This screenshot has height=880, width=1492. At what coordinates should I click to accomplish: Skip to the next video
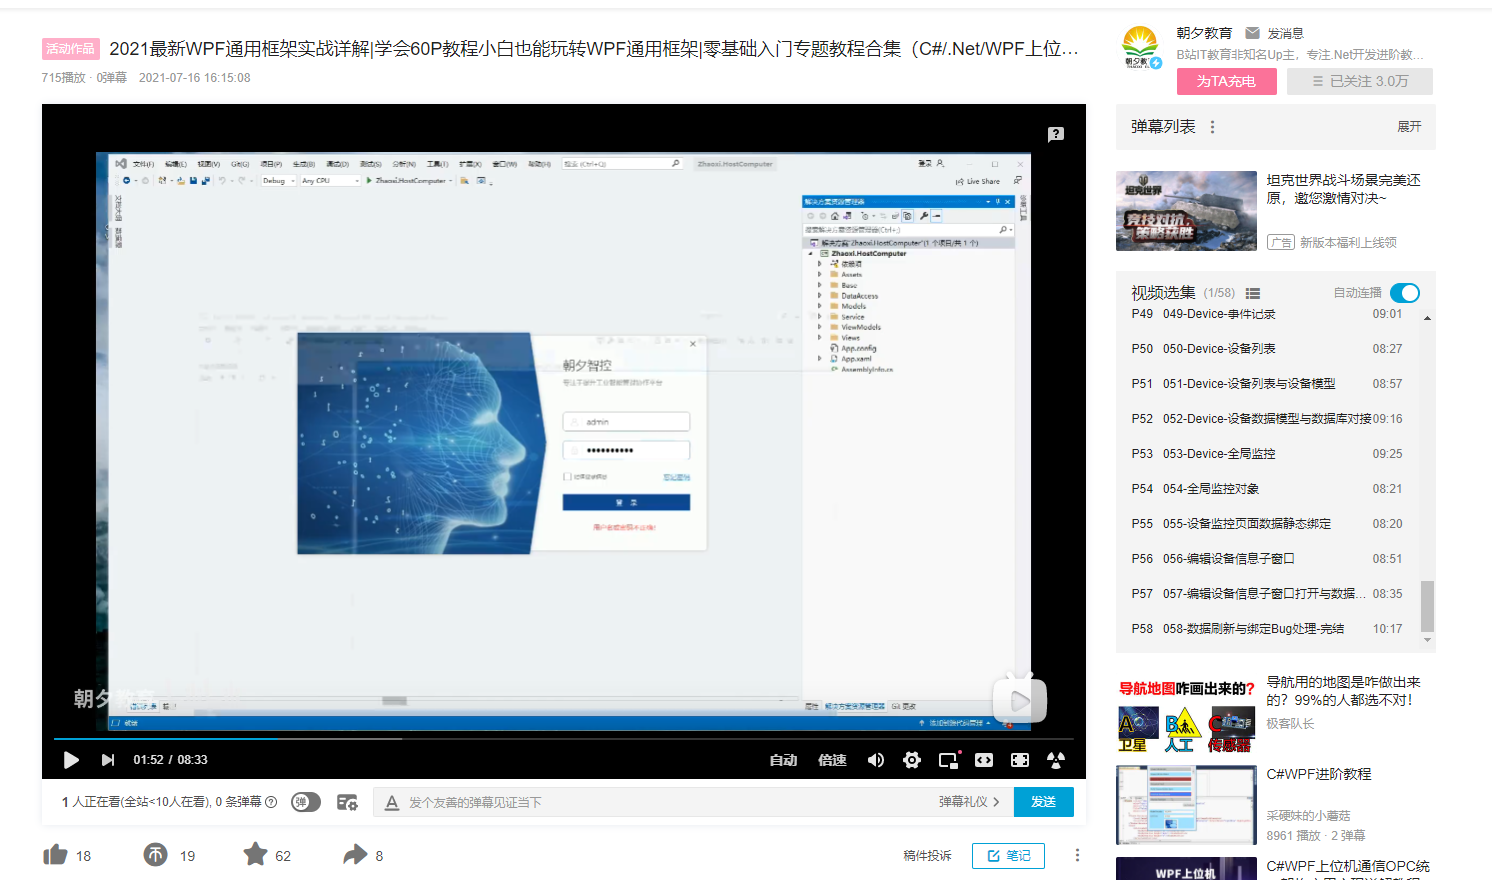(x=108, y=760)
